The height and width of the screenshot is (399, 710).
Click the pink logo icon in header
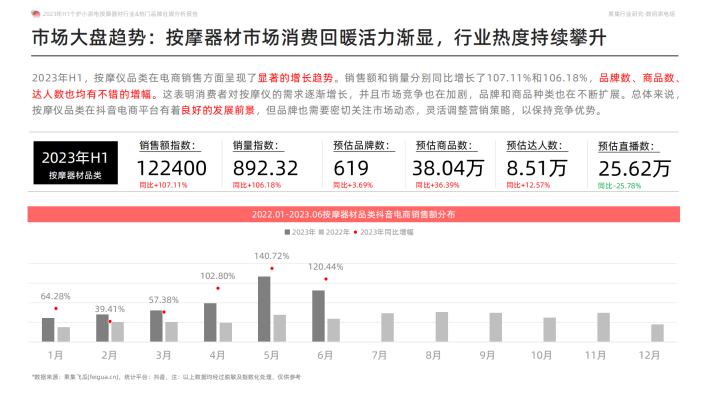(35, 14)
